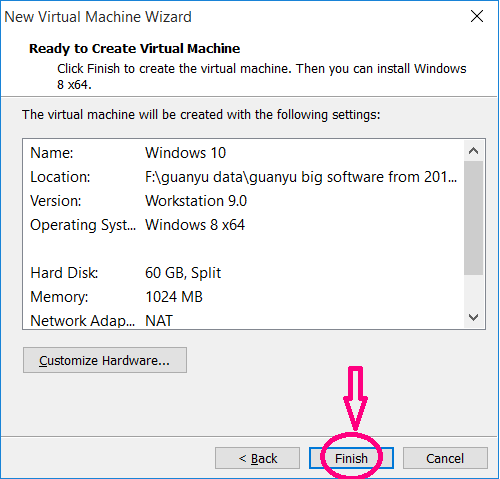This screenshot has width=500, height=479.
Task: Click the settings list scroll up arrow
Action: 473,151
